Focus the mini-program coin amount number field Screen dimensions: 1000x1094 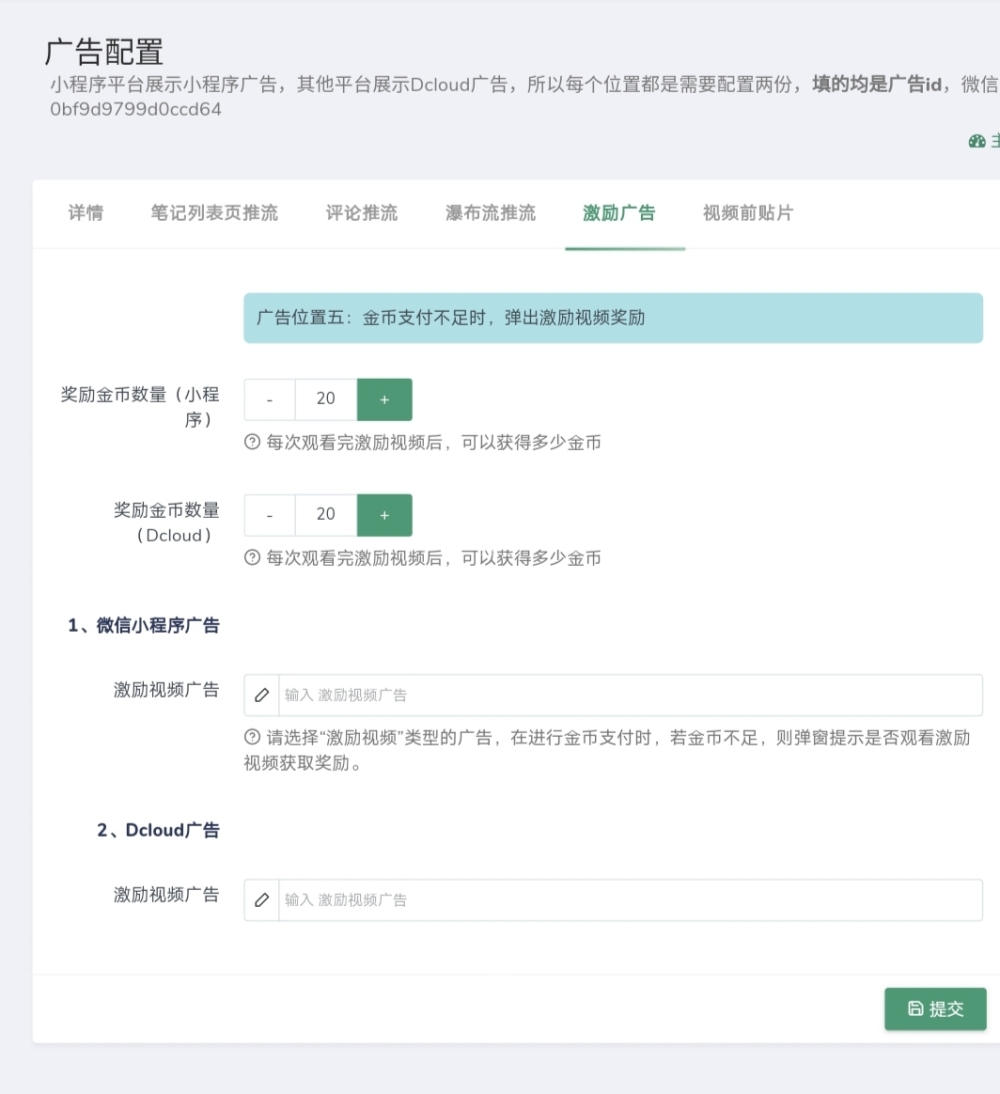point(326,399)
